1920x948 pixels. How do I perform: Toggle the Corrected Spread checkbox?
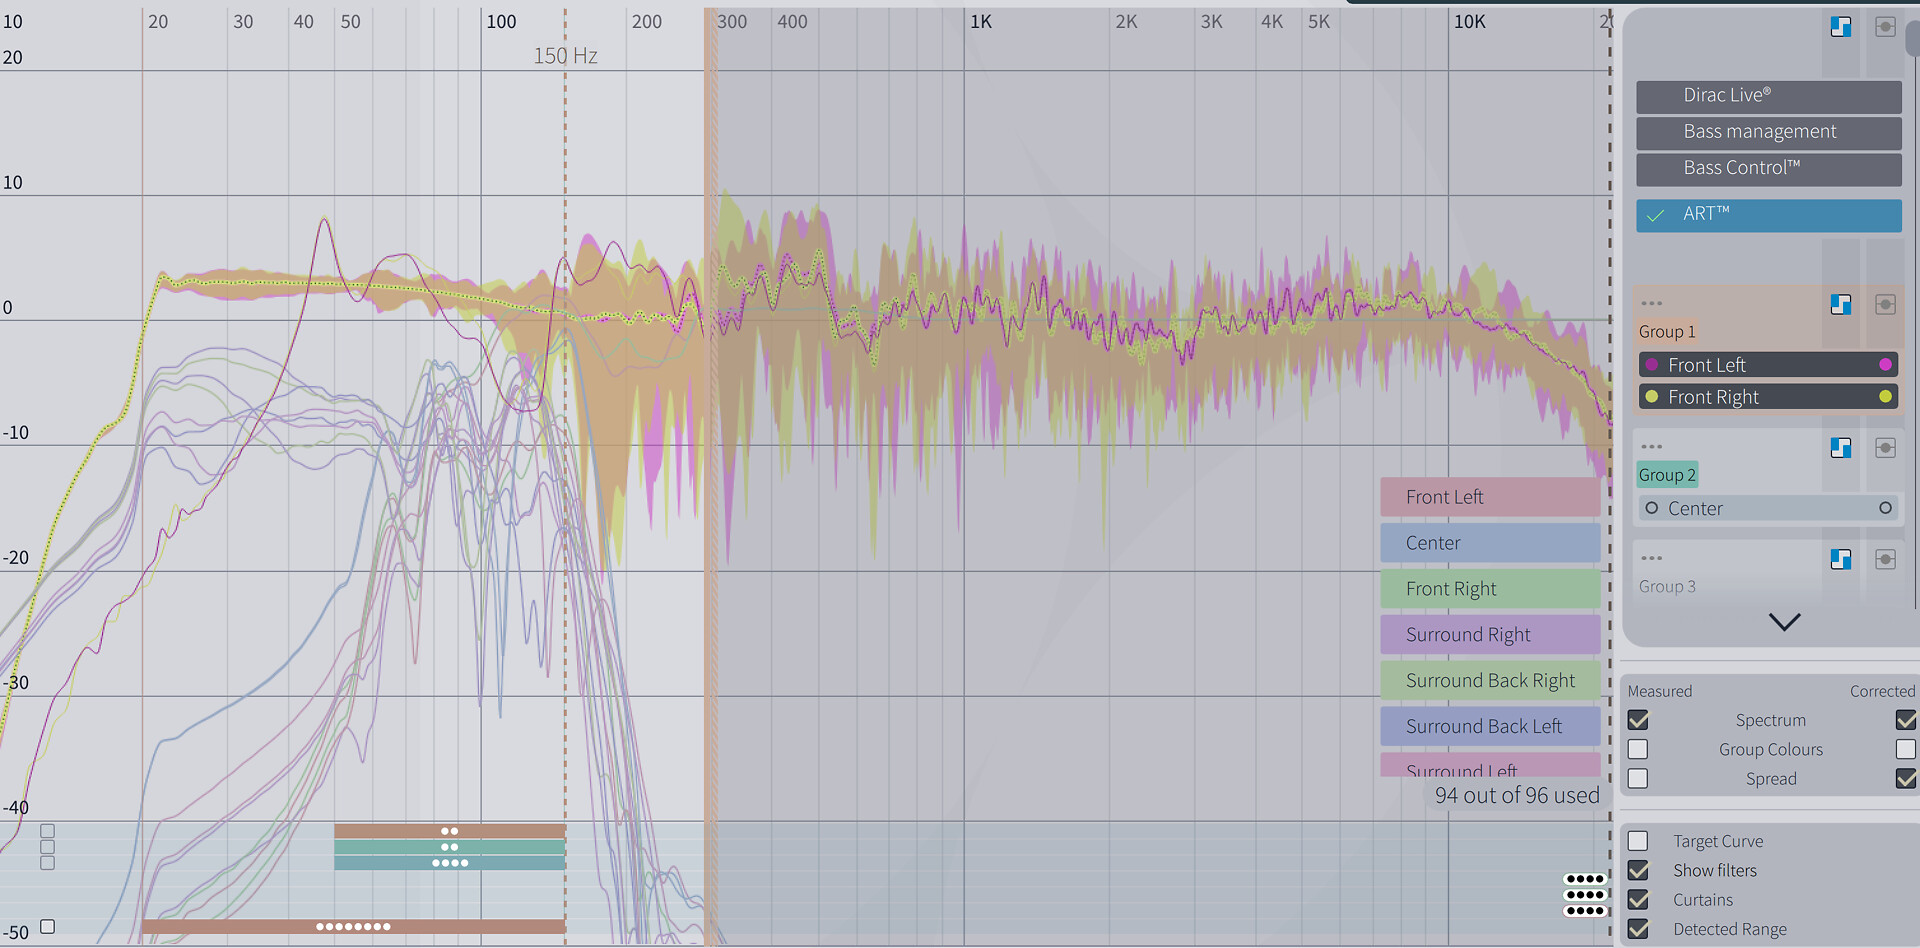point(1905,778)
